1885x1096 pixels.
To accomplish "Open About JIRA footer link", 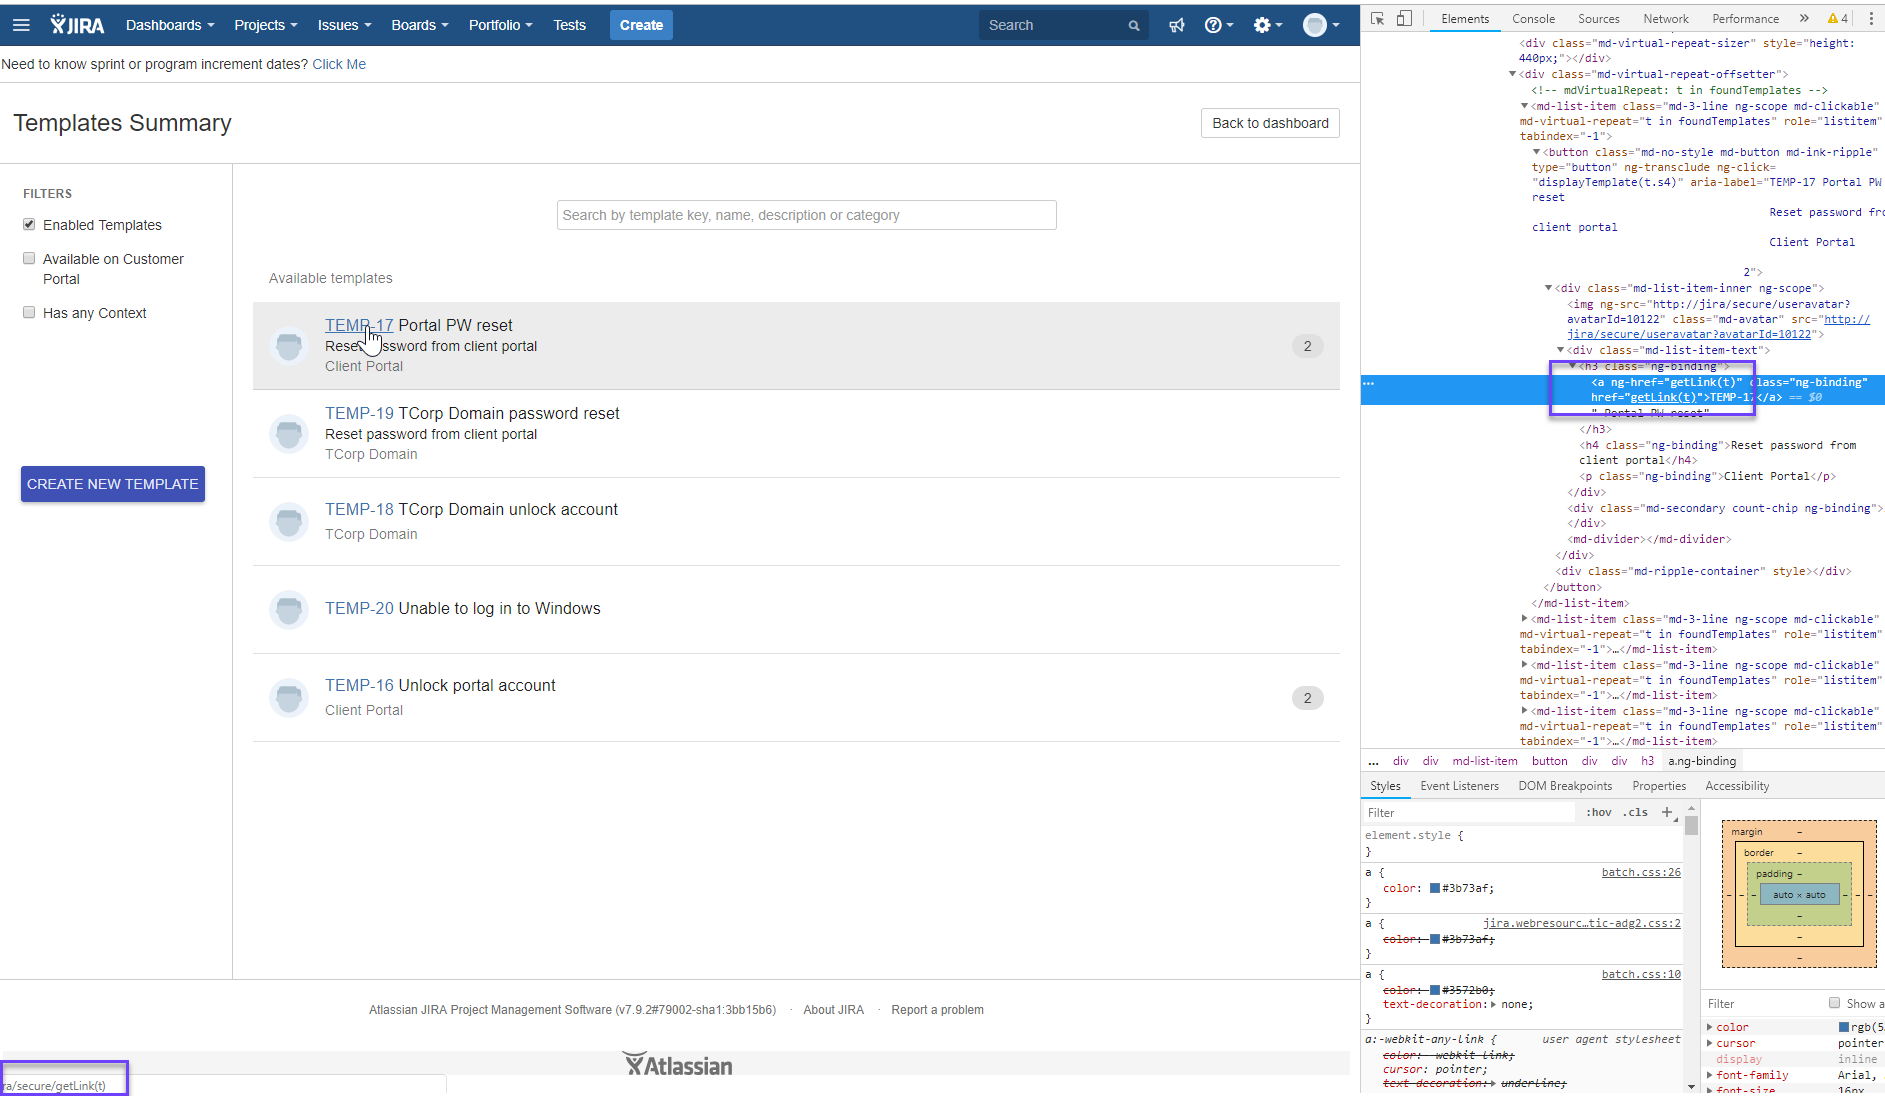I will coord(833,1010).
